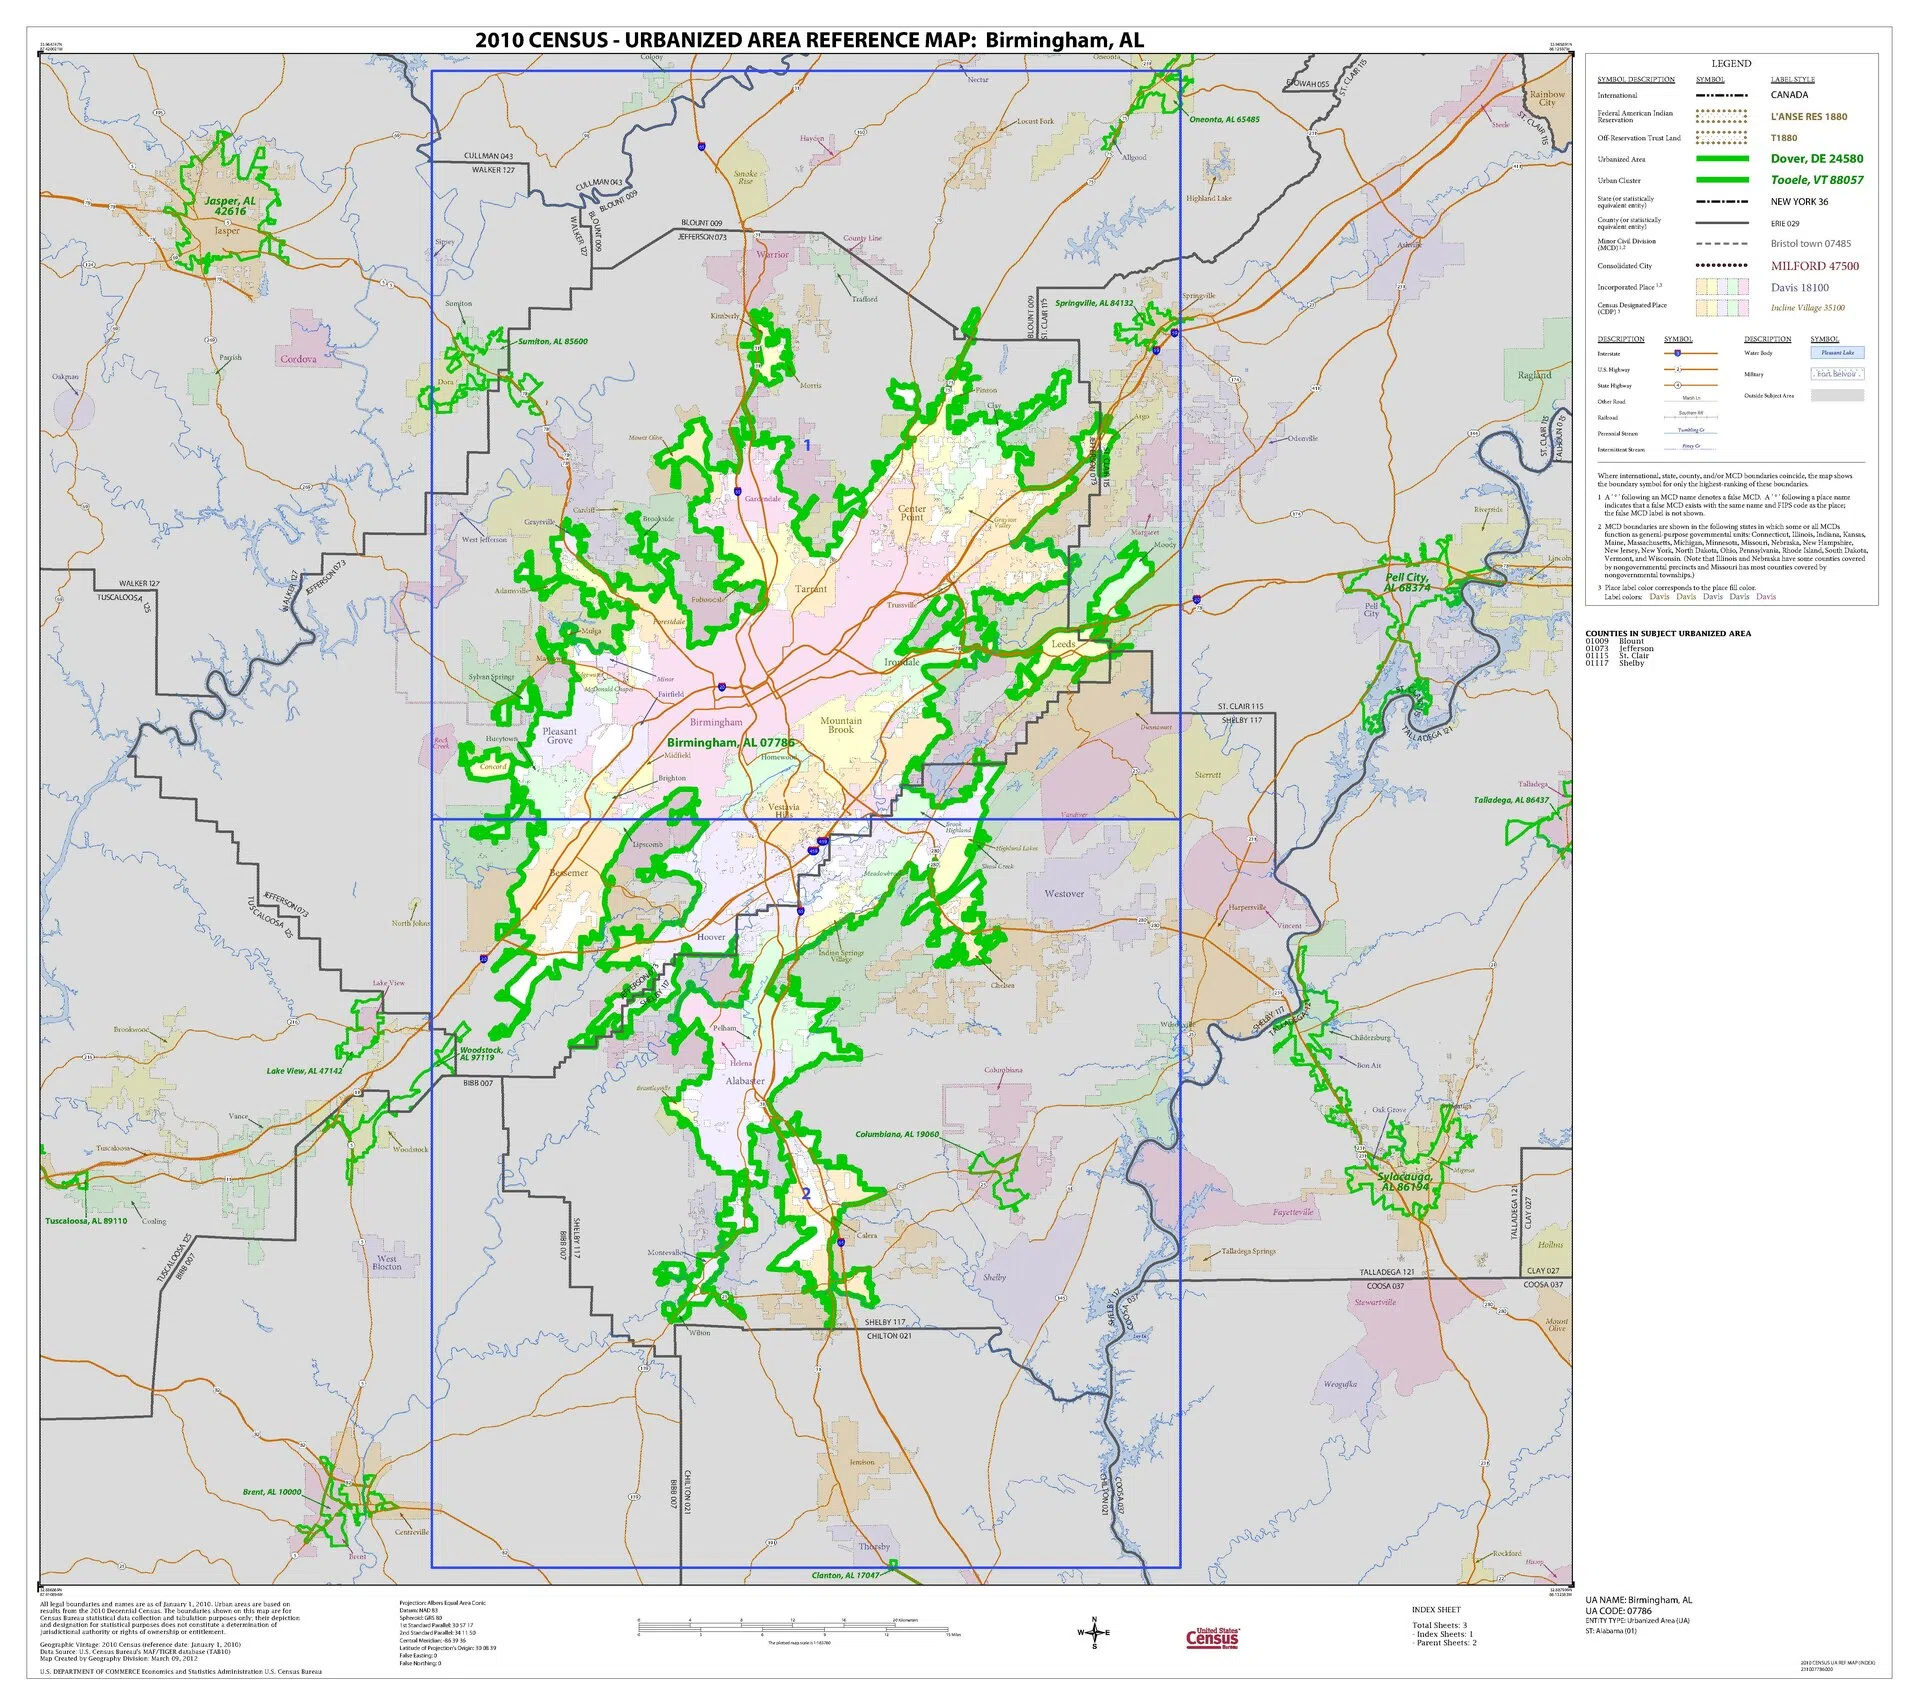Click the 'Oneonta, AL 65485' label
Screen dimensions: 1920x1705
click(x=1224, y=119)
